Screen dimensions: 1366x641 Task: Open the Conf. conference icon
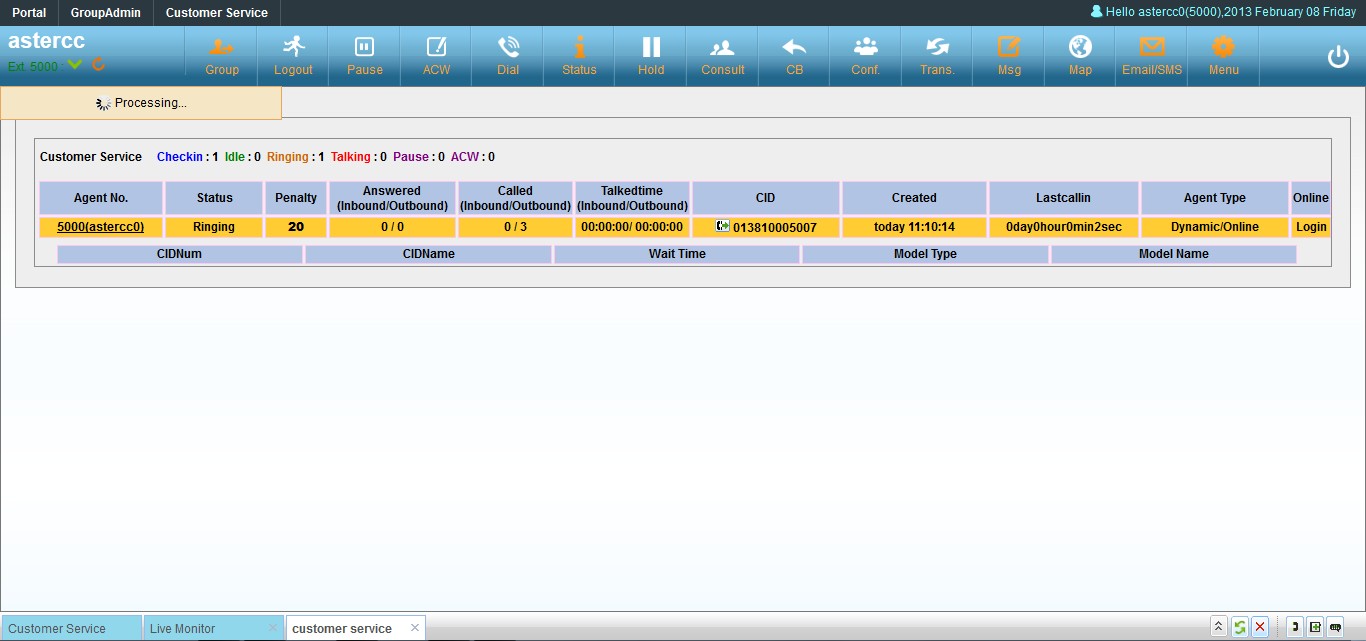[865, 55]
